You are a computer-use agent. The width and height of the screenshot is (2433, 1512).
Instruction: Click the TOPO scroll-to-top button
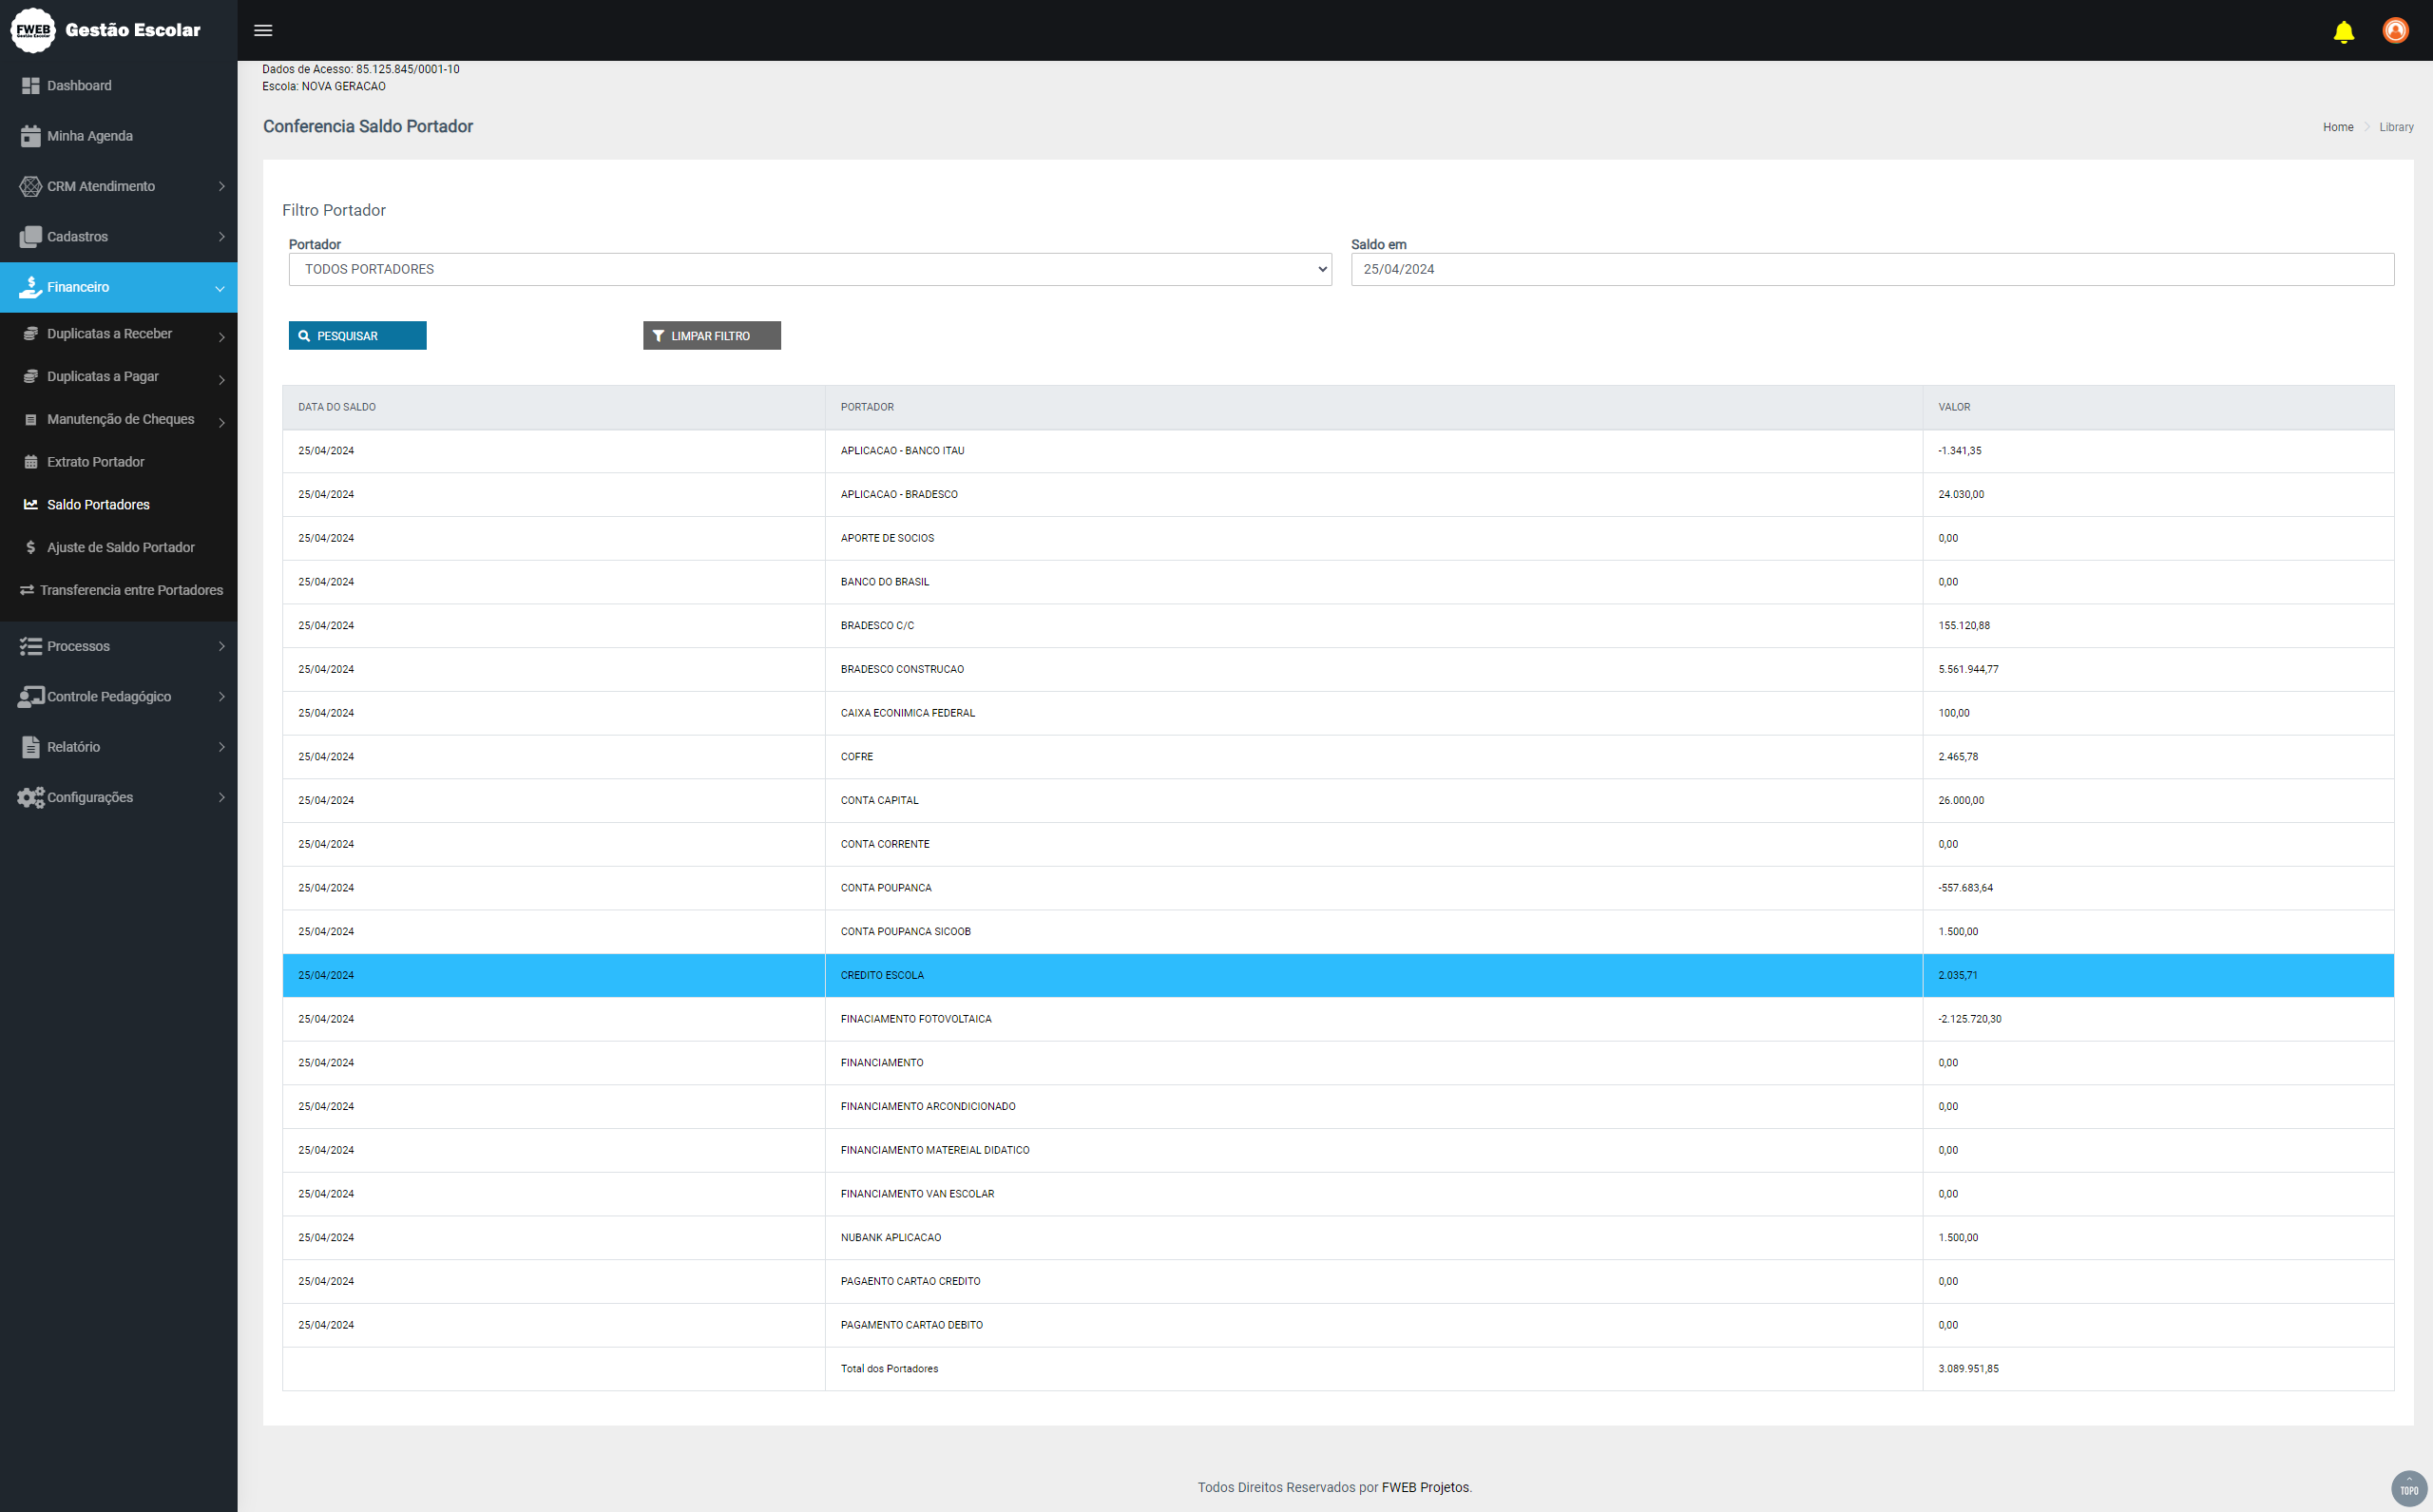2408,1488
